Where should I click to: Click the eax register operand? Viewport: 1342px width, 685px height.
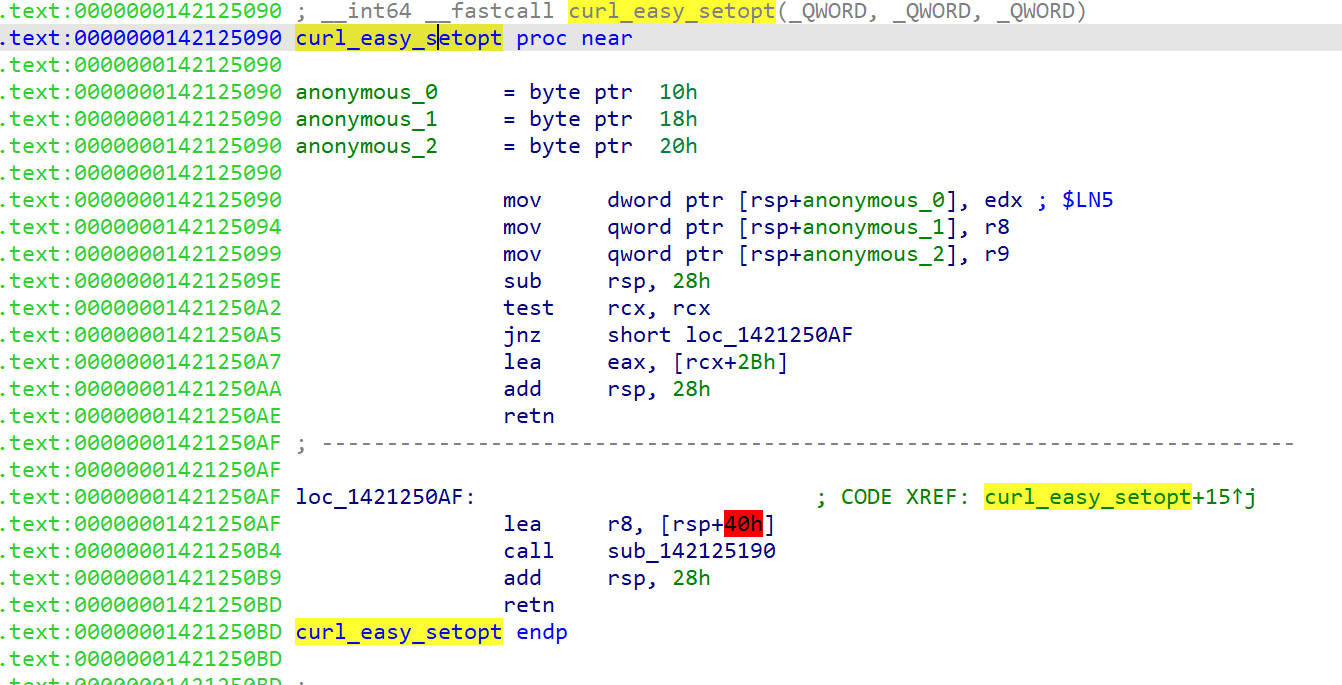click(x=626, y=362)
